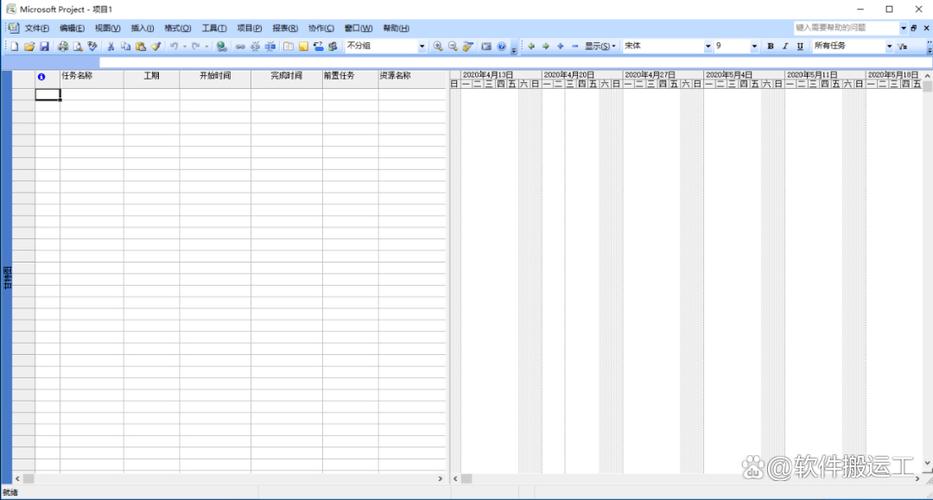Run the spelling check icon
This screenshot has width=933, height=500.
coord(92,46)
